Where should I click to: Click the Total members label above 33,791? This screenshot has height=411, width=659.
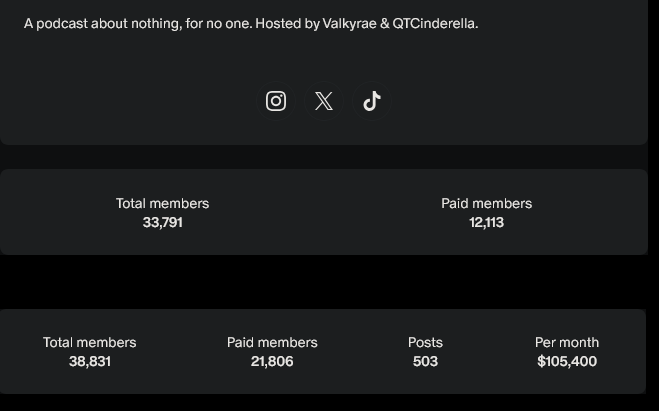[x=162, y=203]
